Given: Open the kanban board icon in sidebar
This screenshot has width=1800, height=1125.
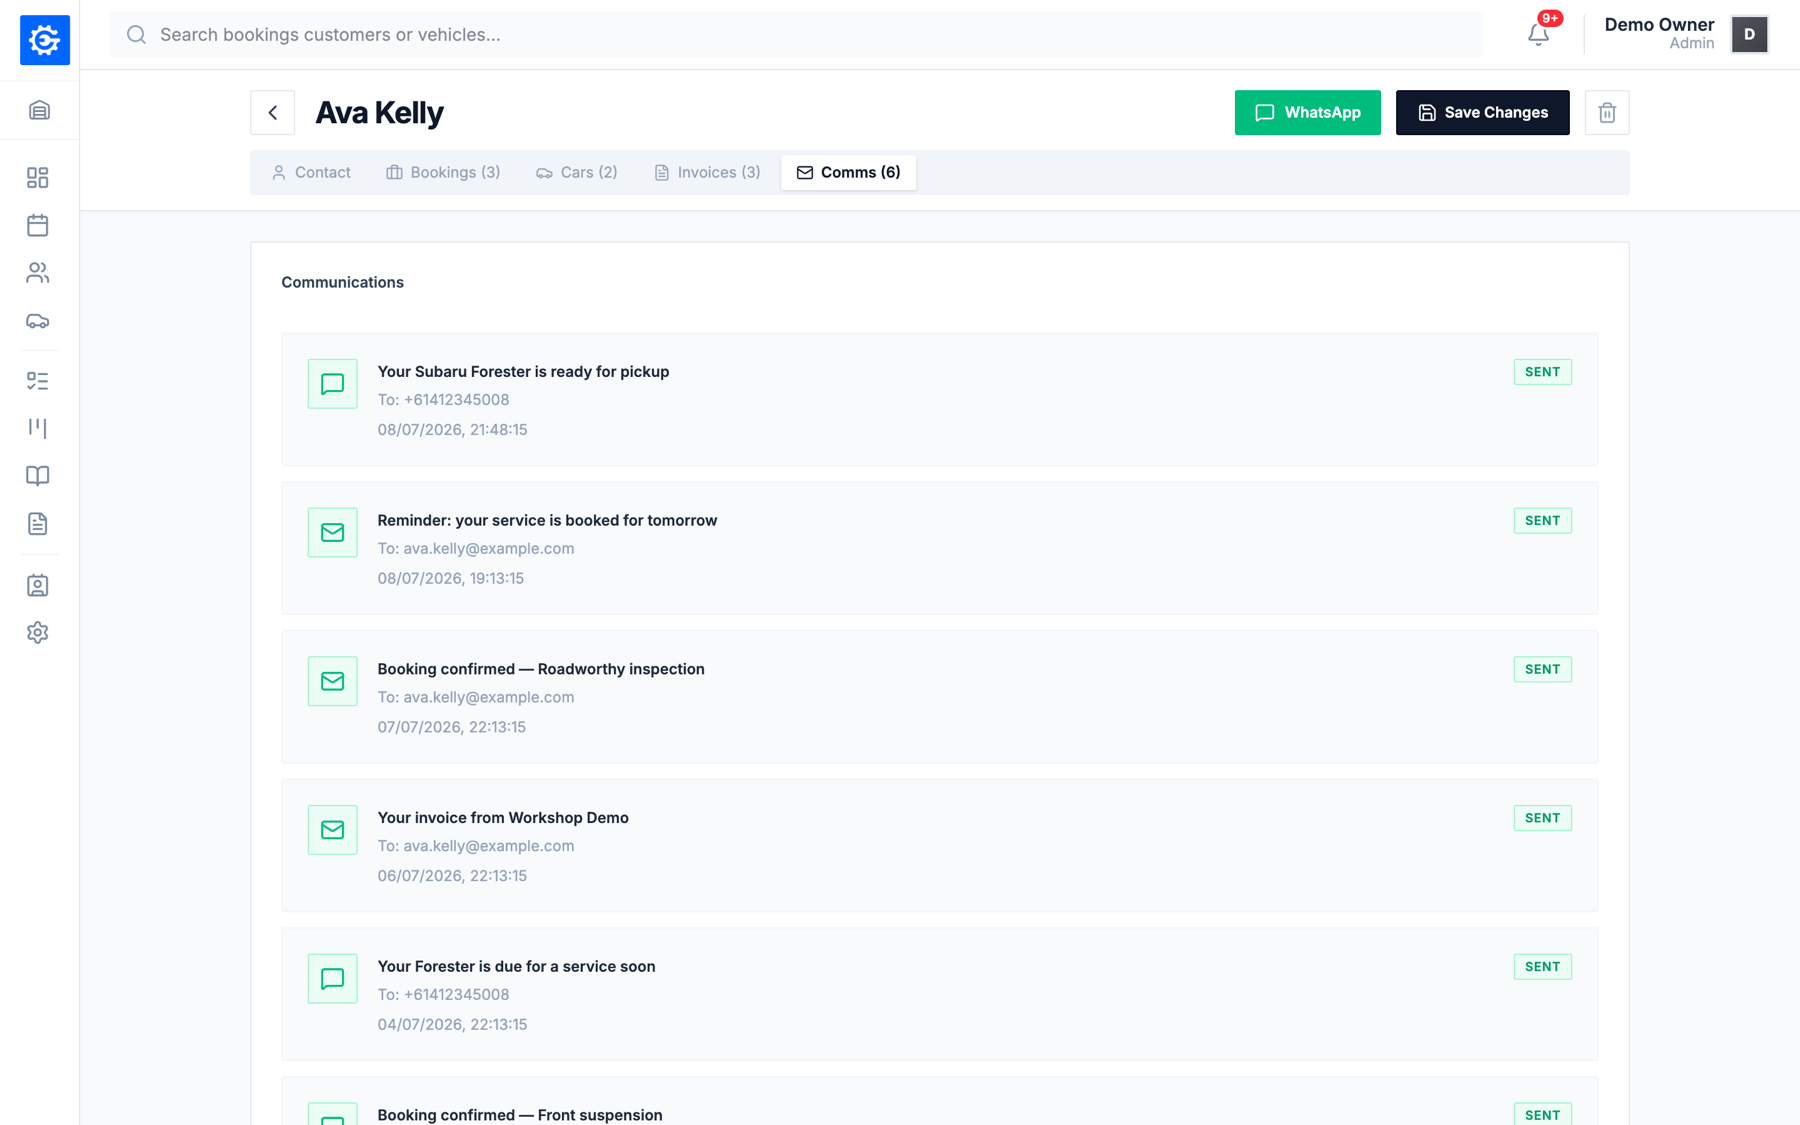Looking at the screenshot, I should click(x=38, y=428).
